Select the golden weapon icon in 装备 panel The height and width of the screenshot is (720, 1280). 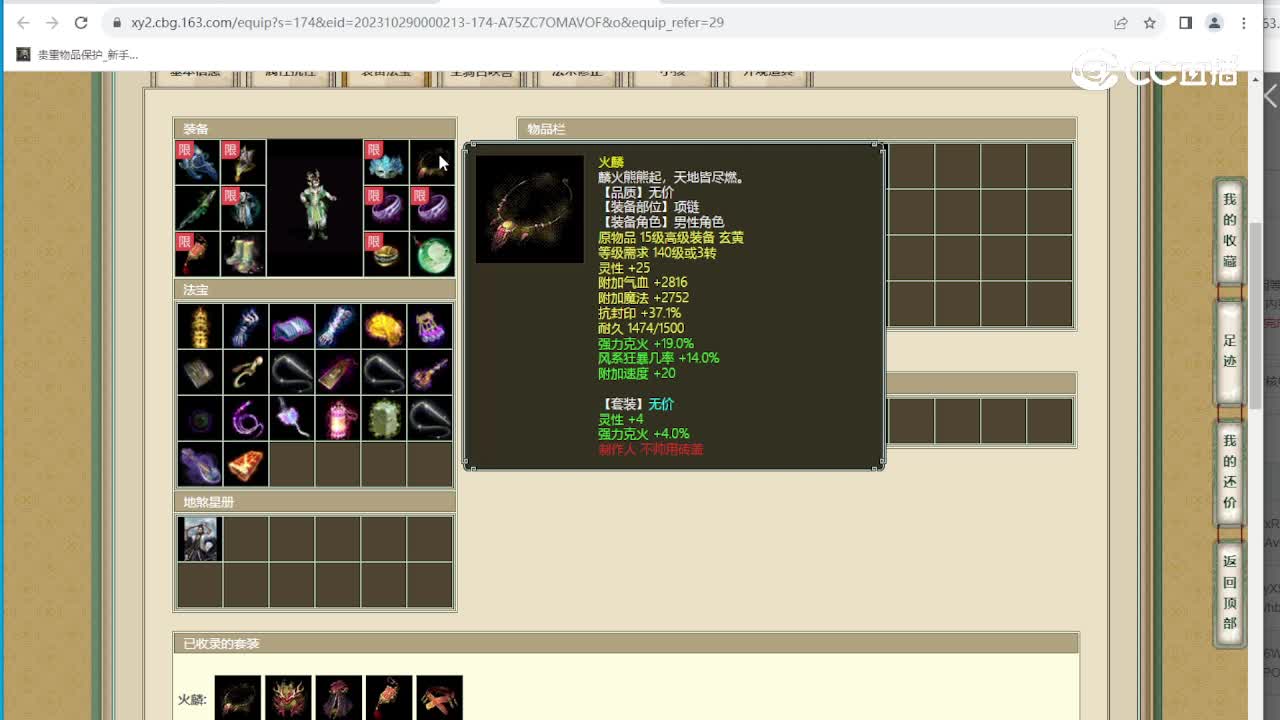pos(244,162)
